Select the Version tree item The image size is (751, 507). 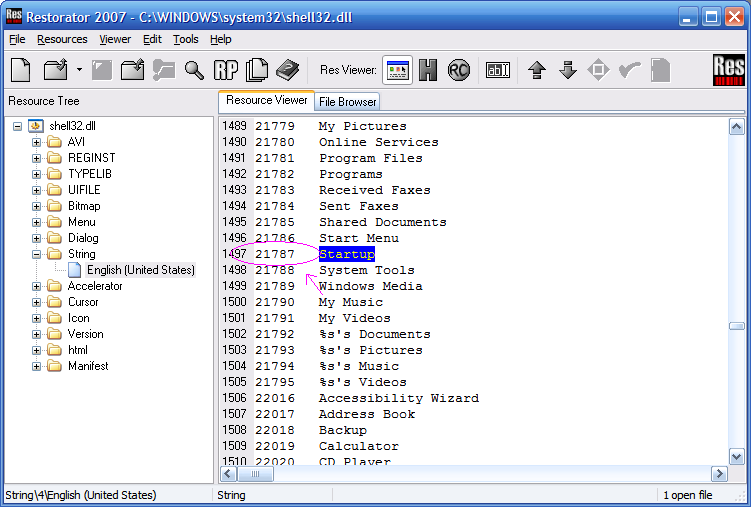click(85, 334)
